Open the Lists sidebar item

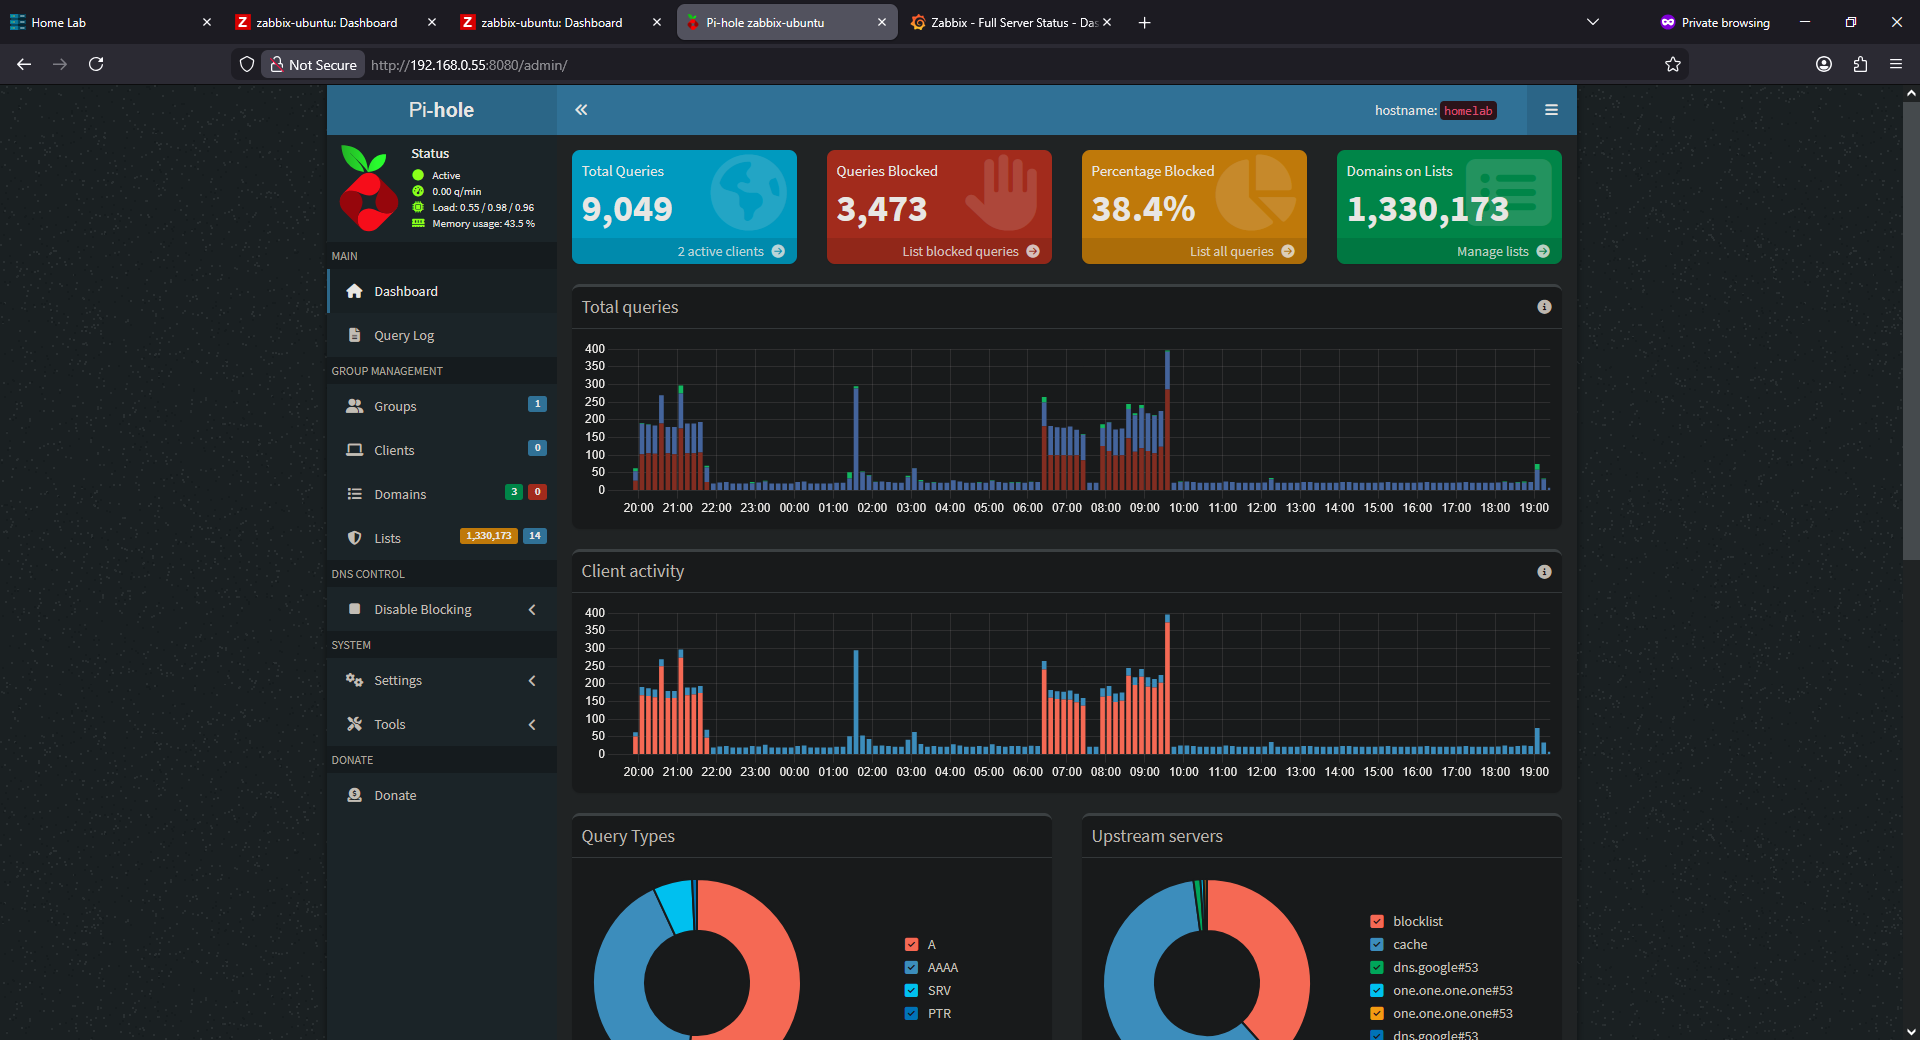(442, 538)
